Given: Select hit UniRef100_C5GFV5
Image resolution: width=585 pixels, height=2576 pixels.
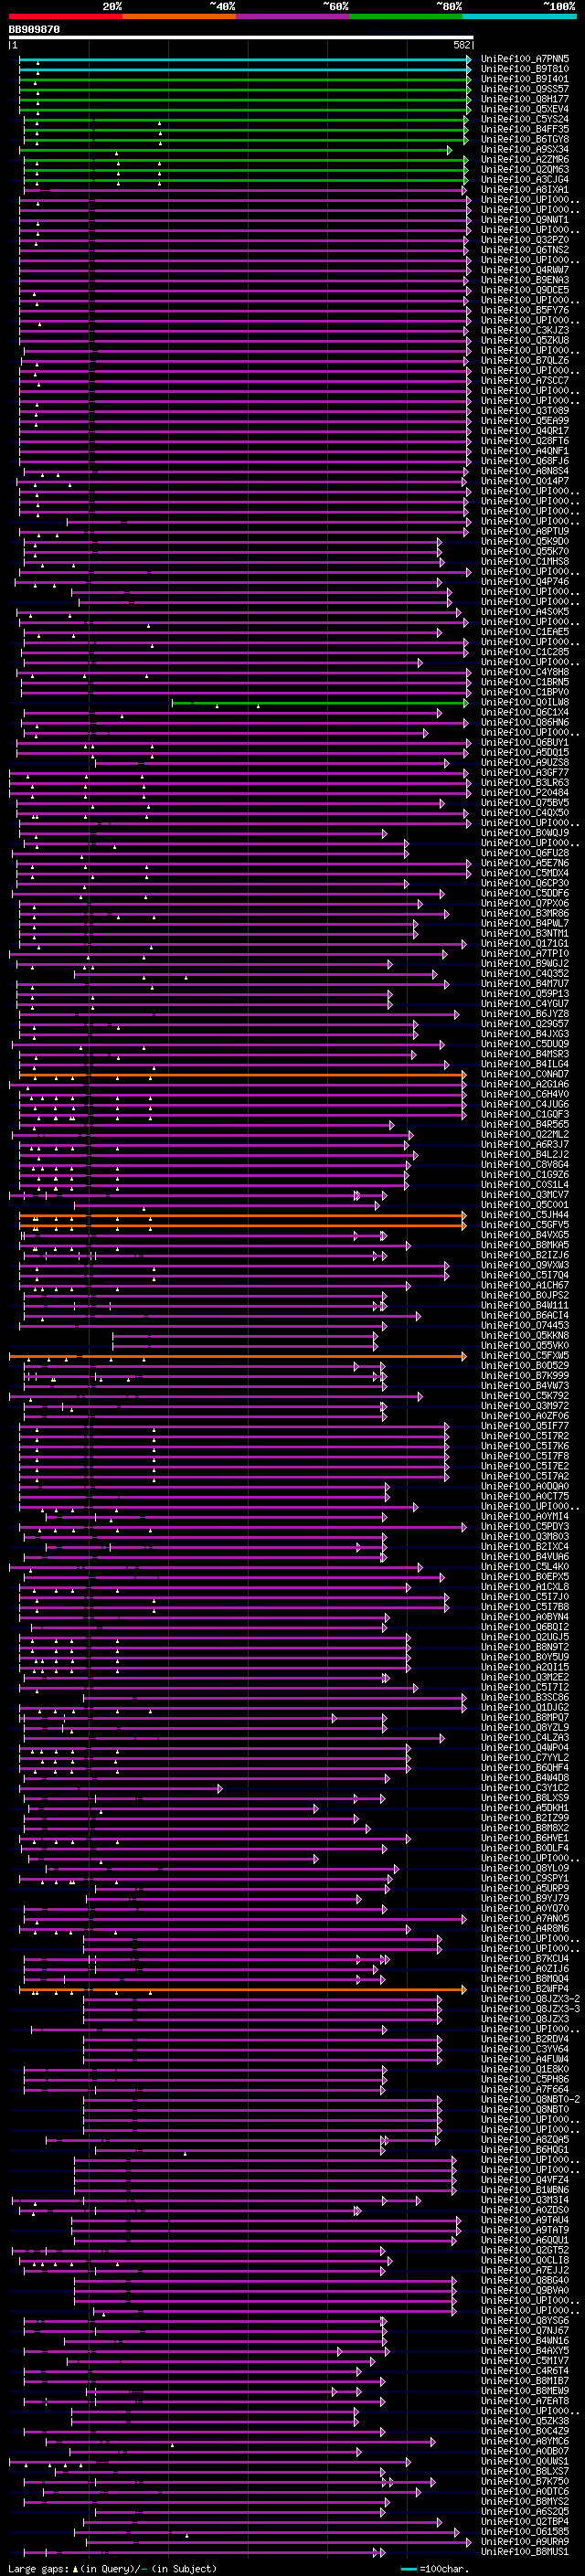Looking at the screenshot, I should click(x=525, y=1225).
